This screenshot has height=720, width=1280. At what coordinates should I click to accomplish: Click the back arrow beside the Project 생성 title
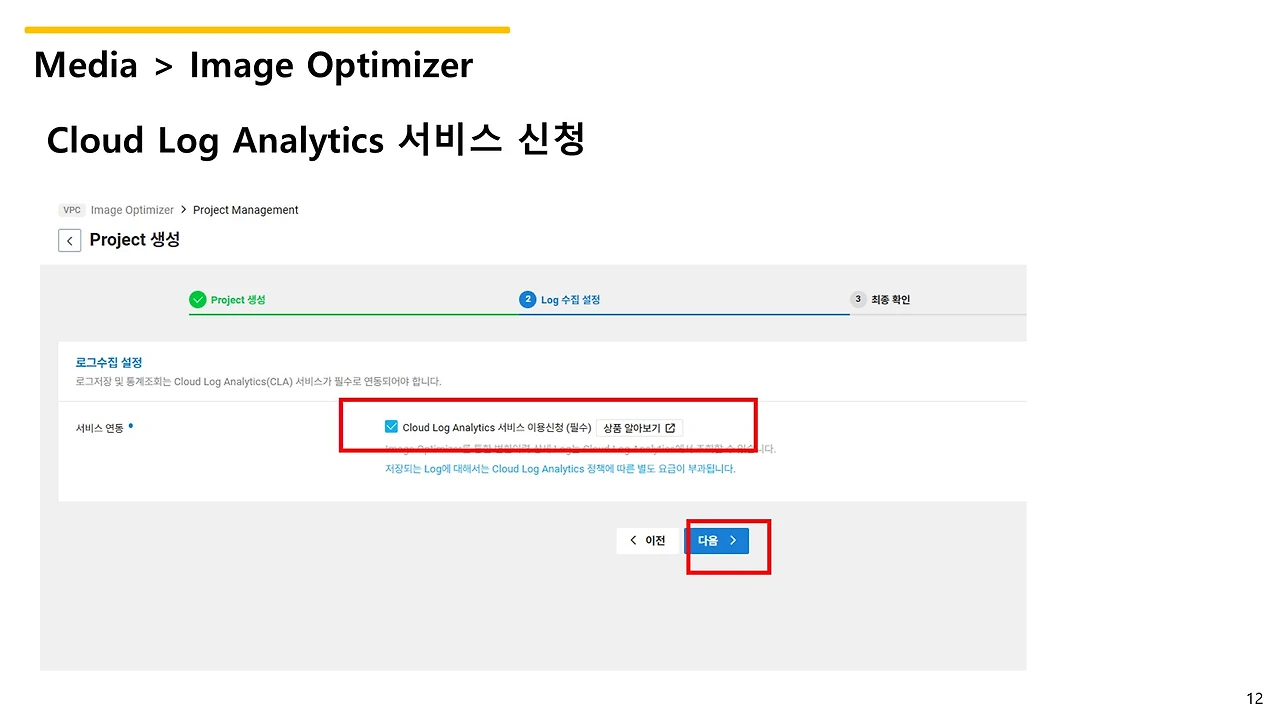pyautogui.click(x=69, y=241)
